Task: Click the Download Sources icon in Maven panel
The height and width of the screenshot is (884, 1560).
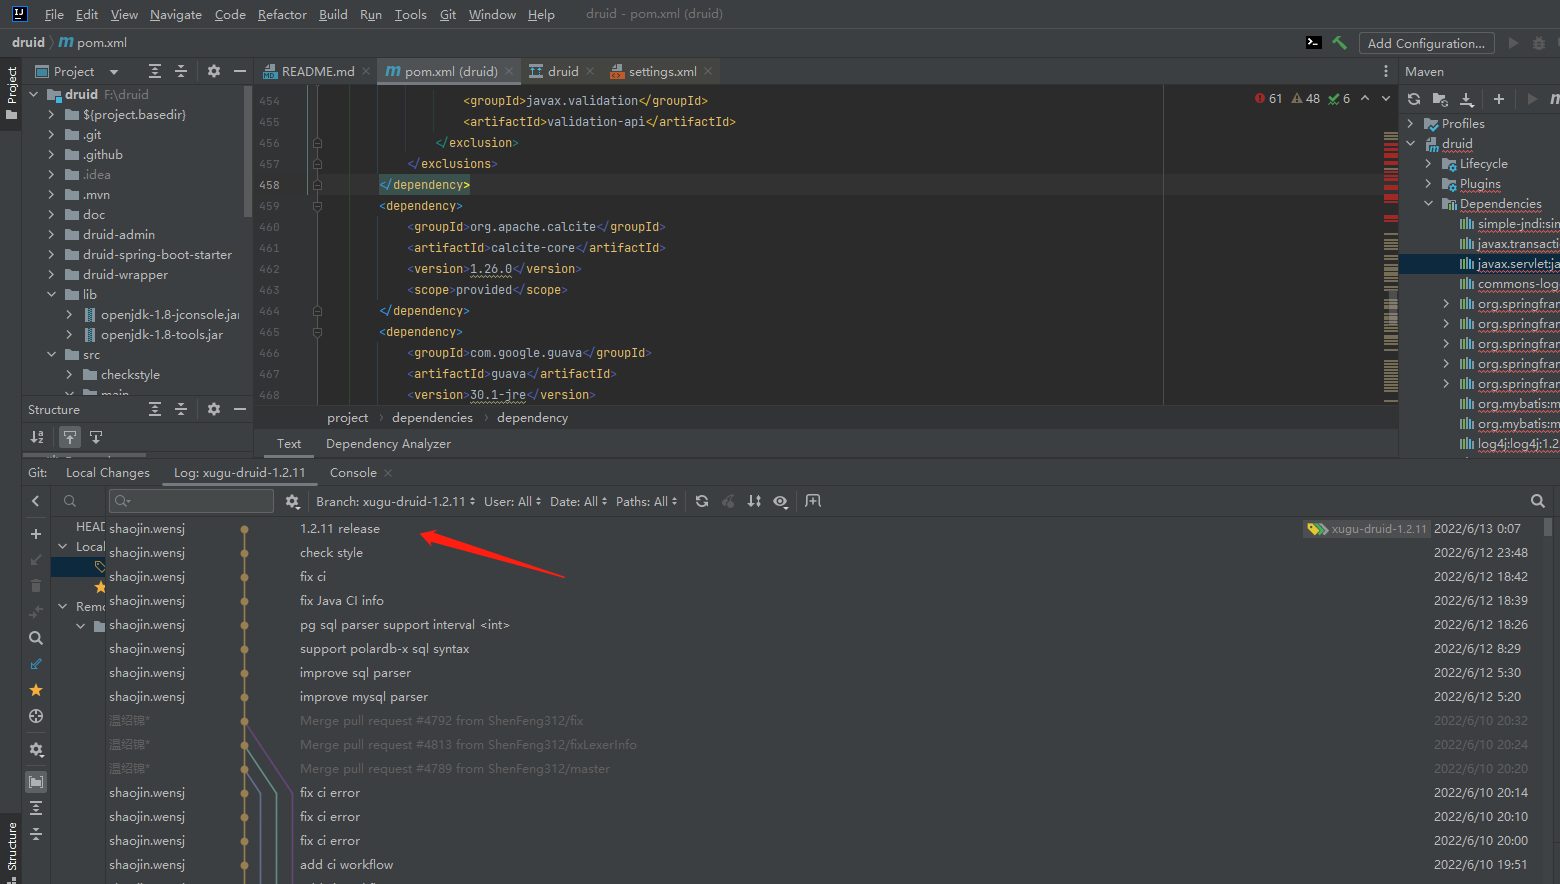Action: click(x=1467, y=99)
